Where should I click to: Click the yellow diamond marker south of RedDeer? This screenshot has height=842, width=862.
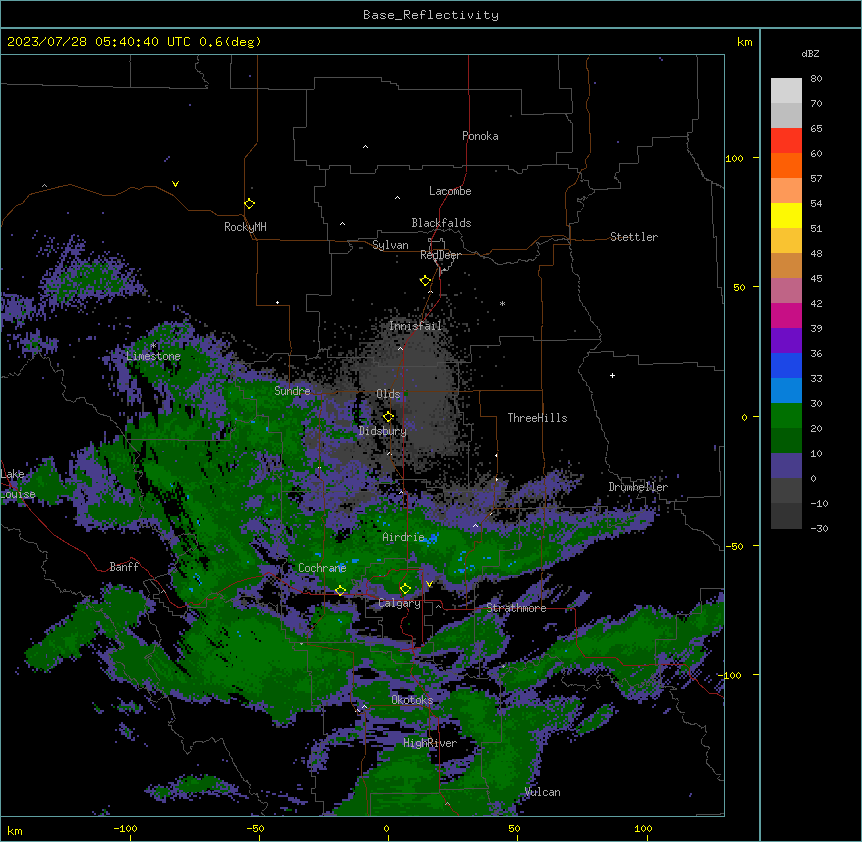[x=425, y=281]
